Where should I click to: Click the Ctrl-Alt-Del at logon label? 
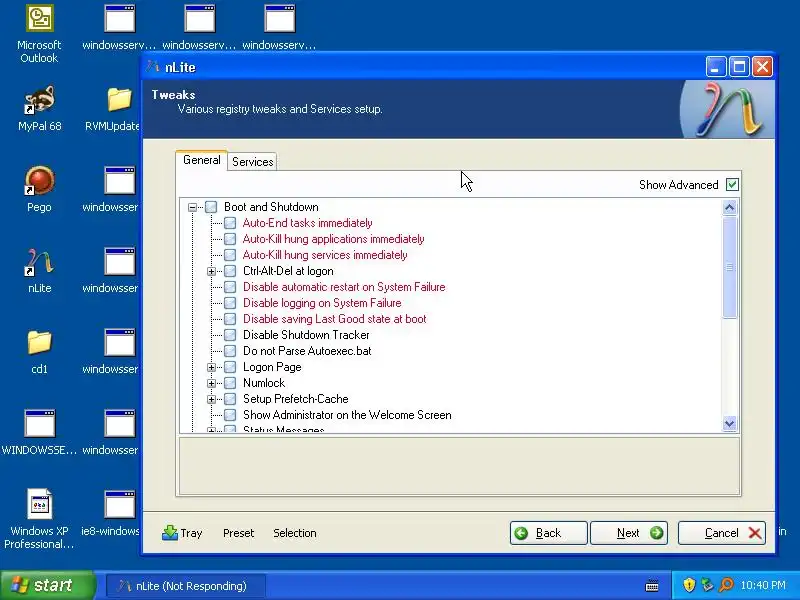[x=288, y=271]
